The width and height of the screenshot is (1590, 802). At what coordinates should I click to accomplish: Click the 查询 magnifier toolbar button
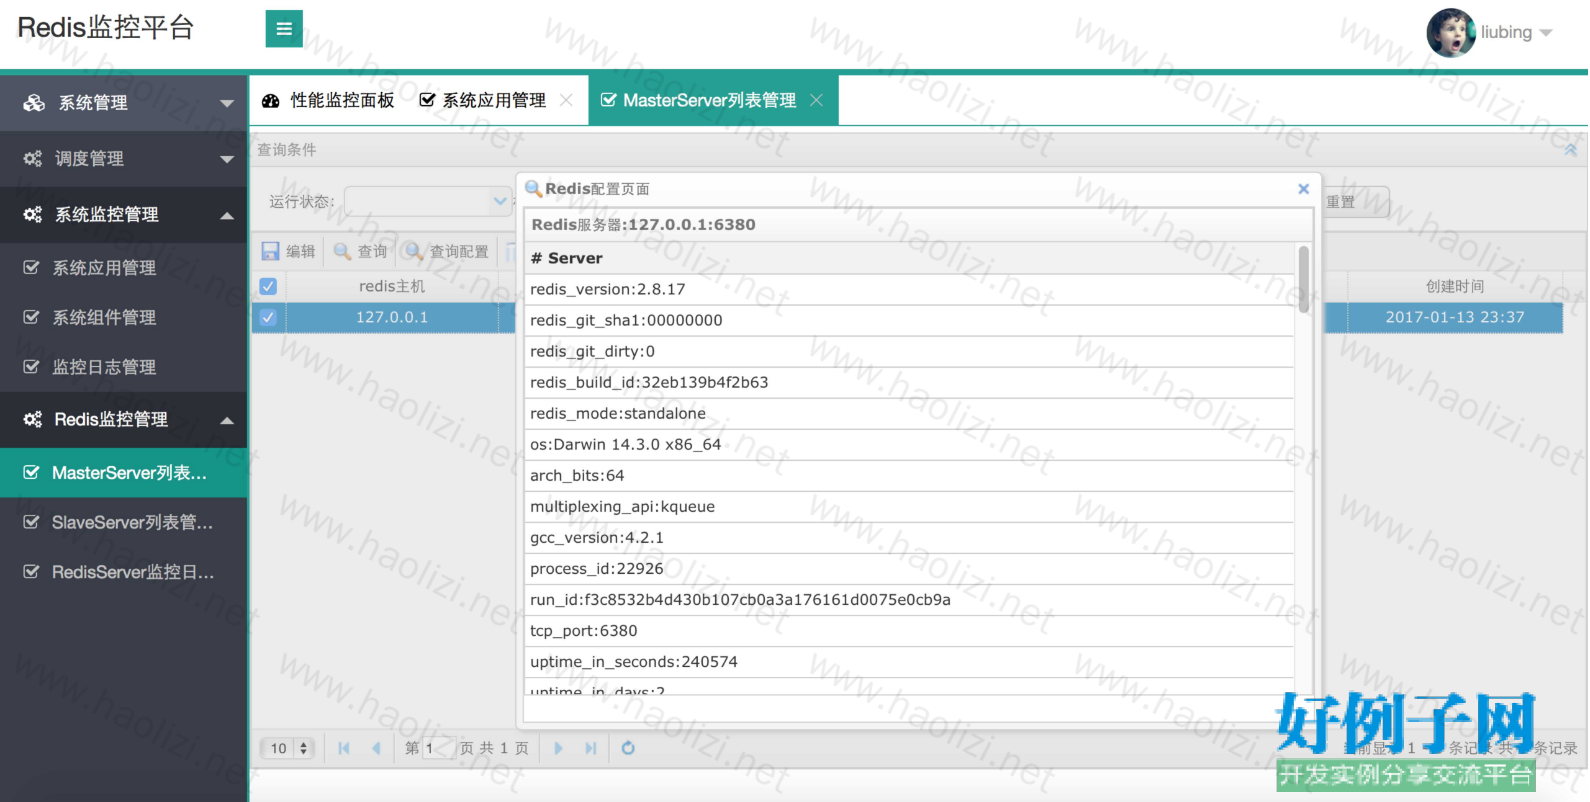[x=360, y=251]
